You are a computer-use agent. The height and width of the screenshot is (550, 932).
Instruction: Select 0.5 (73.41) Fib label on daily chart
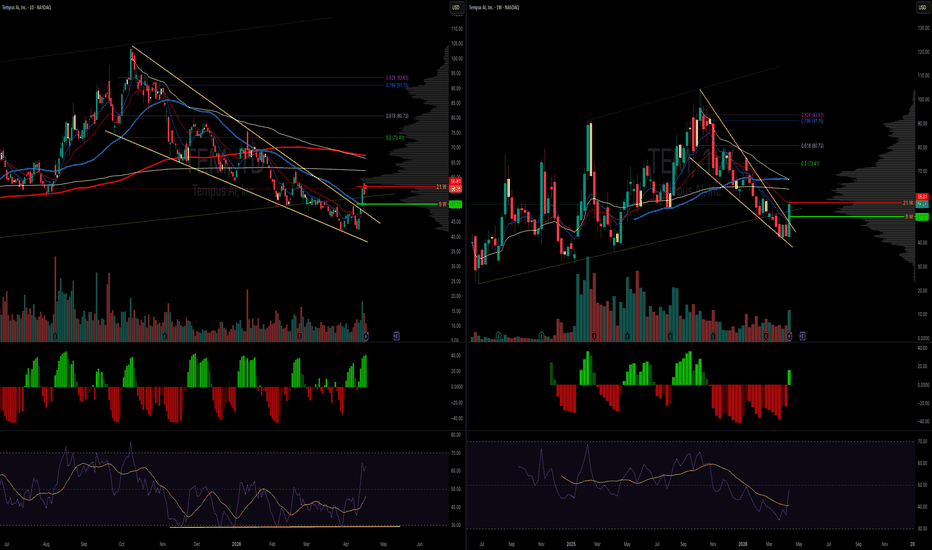pos(395,138)
